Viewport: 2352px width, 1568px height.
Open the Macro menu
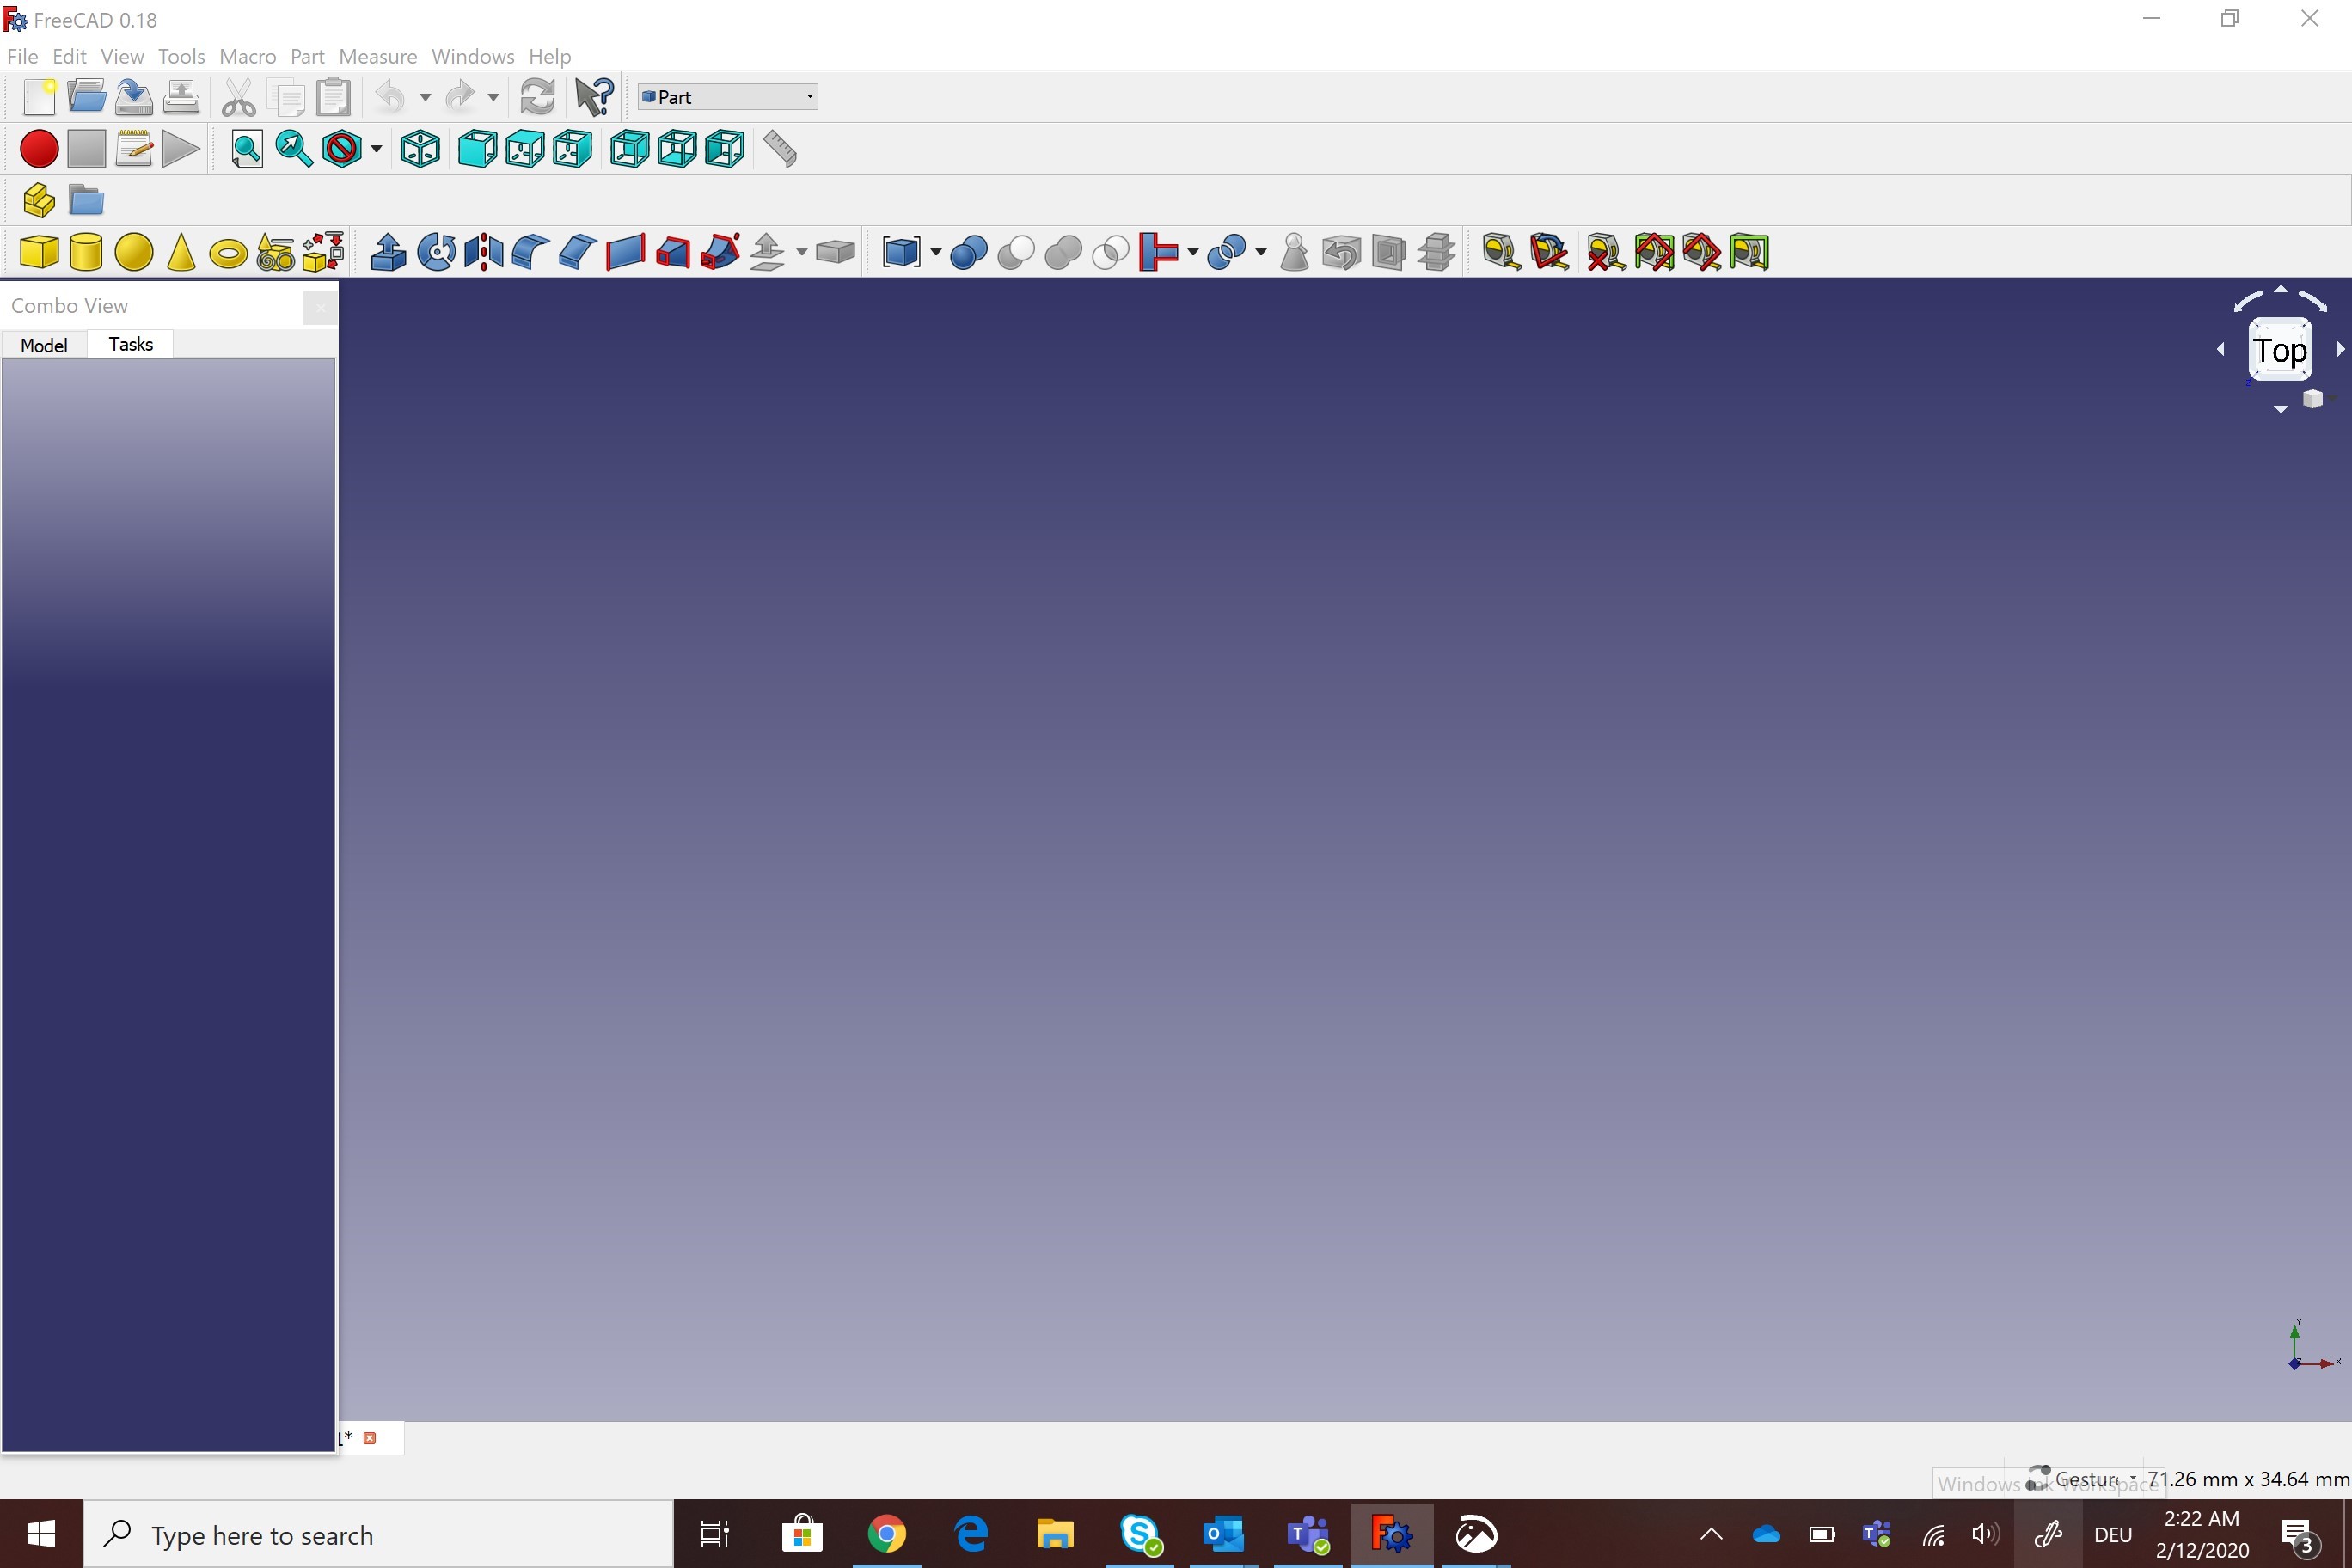coord(247,56)
